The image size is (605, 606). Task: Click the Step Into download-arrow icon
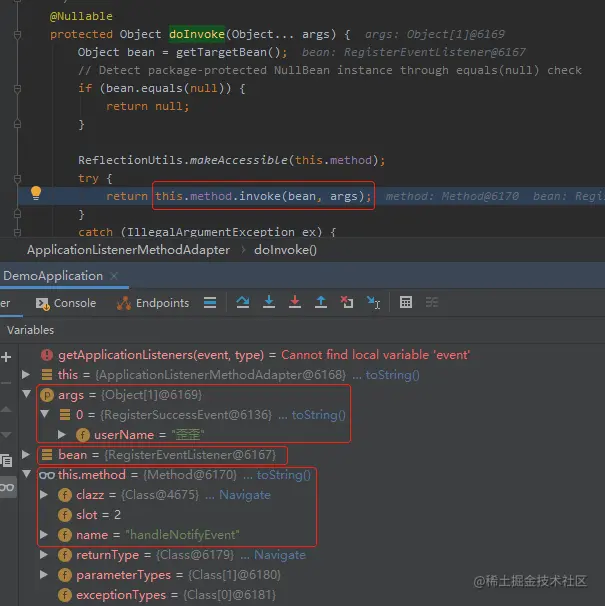click(x=269, y=302)
